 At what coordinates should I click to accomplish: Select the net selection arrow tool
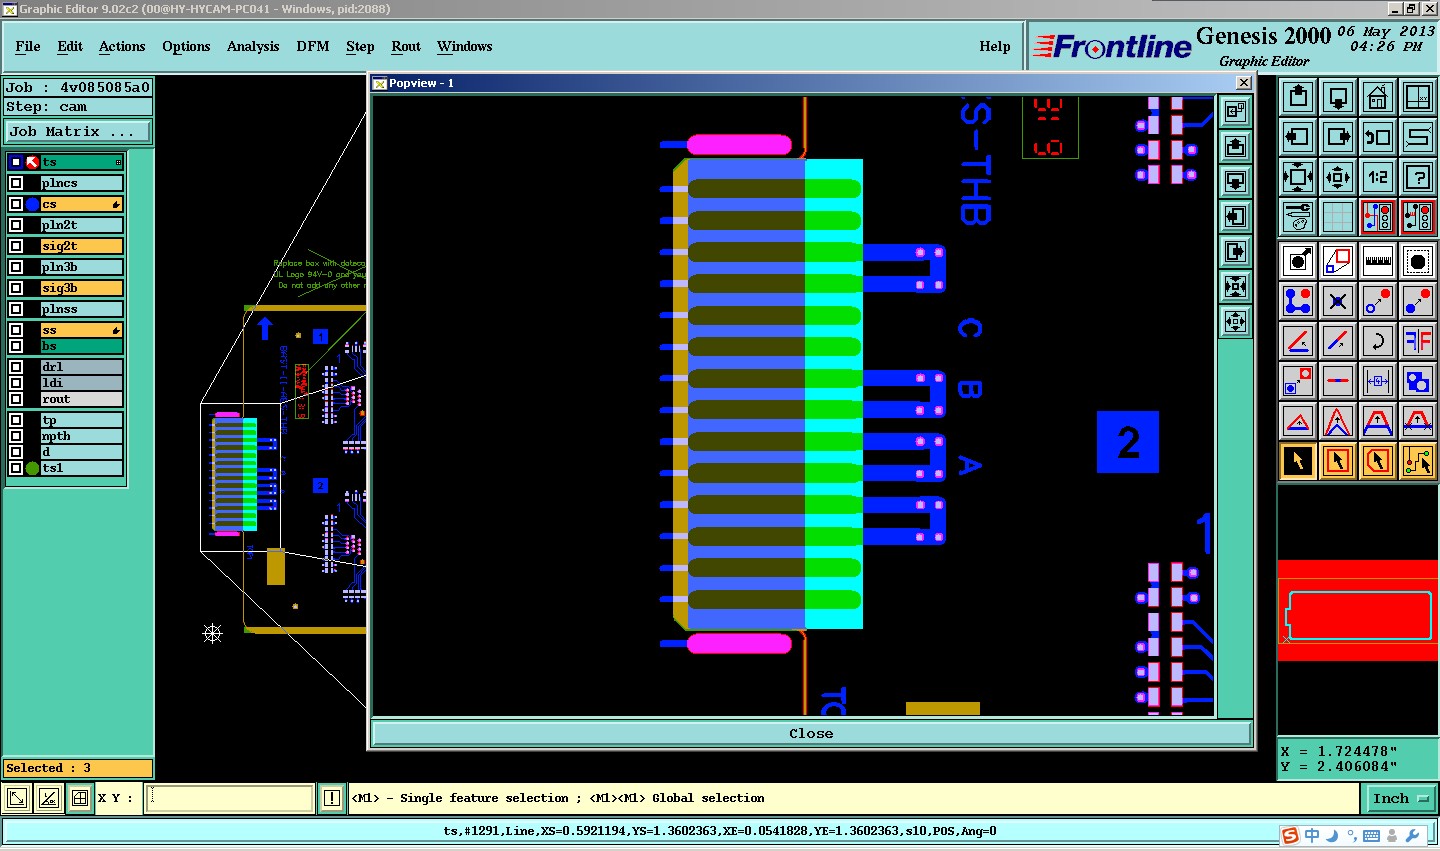pyautogui.click(x=1418, y=461)
